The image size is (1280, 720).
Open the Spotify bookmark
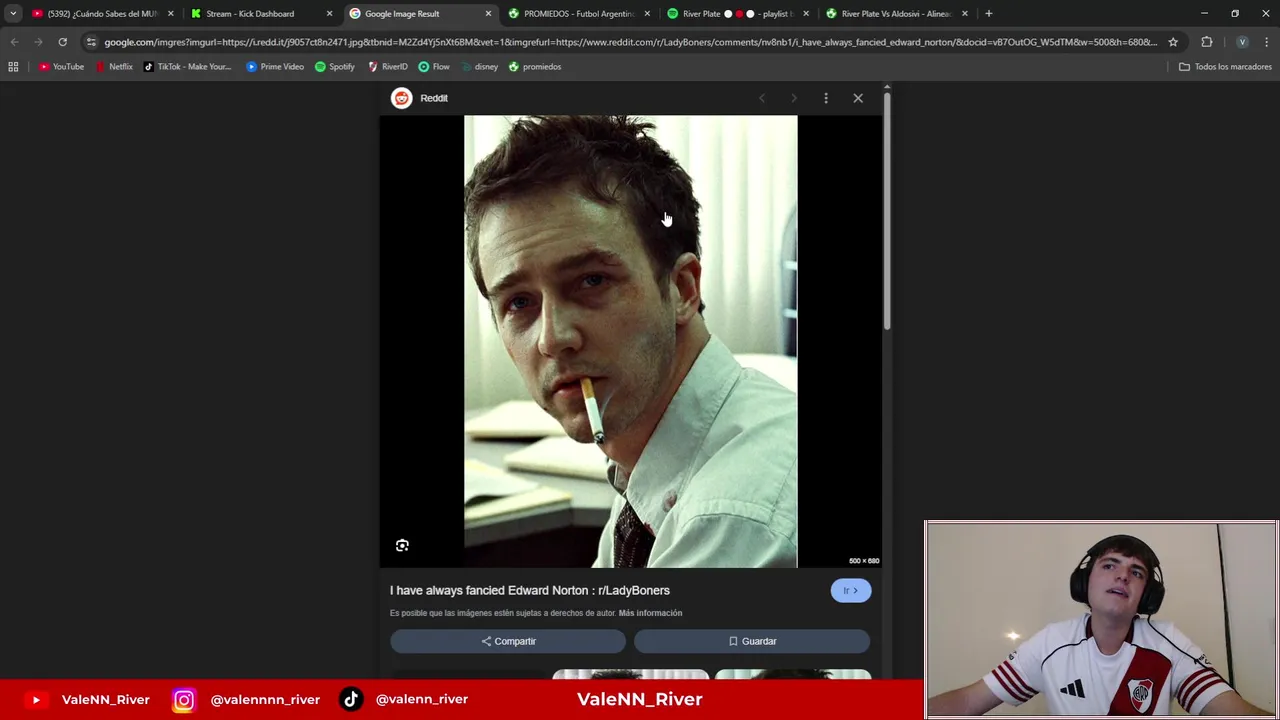335,67
